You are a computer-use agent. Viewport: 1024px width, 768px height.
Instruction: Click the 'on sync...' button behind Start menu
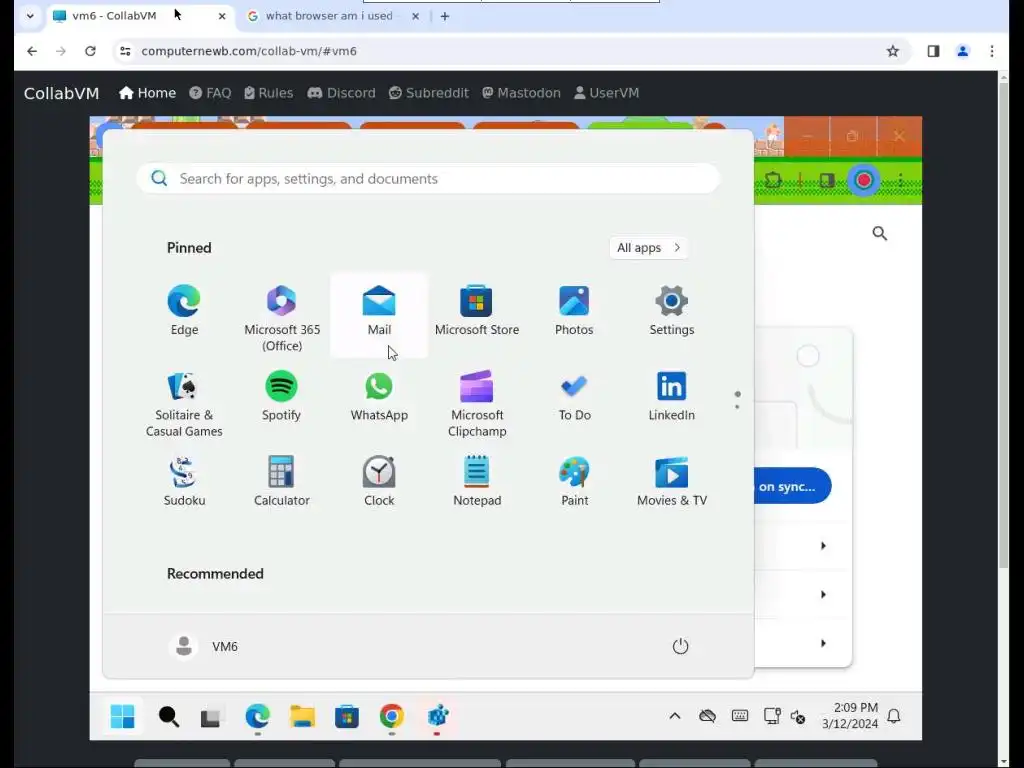[x=792, y=487]
